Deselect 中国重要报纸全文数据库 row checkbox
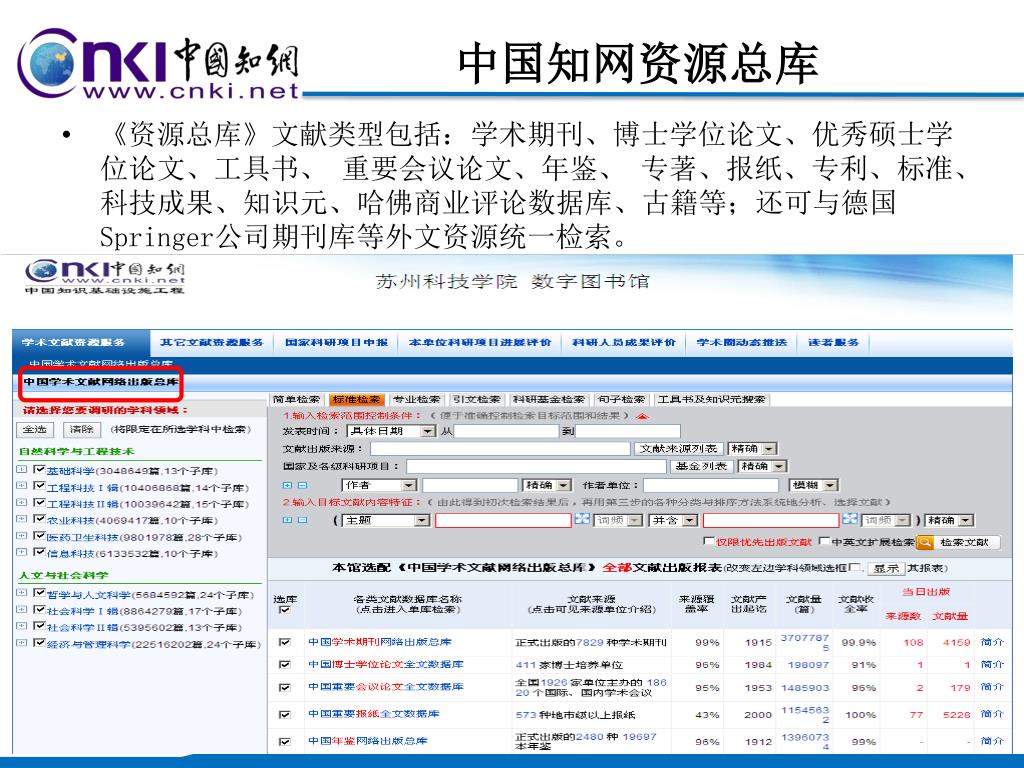 (x=284, y=714)
